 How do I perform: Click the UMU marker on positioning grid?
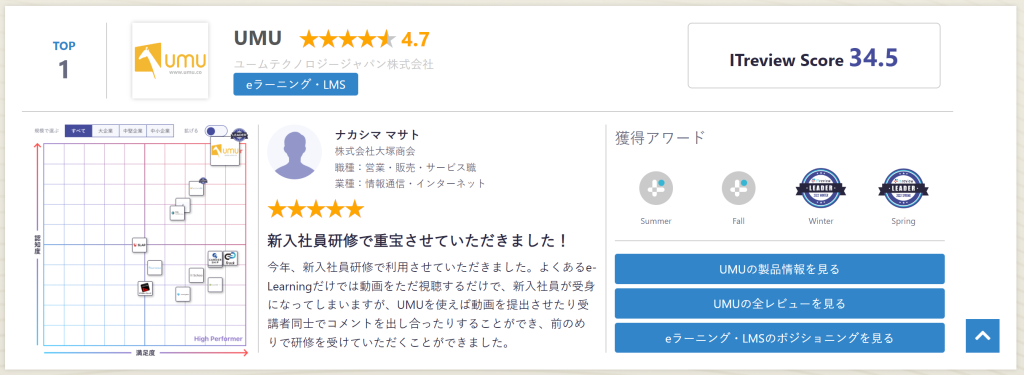pos(226,151)
